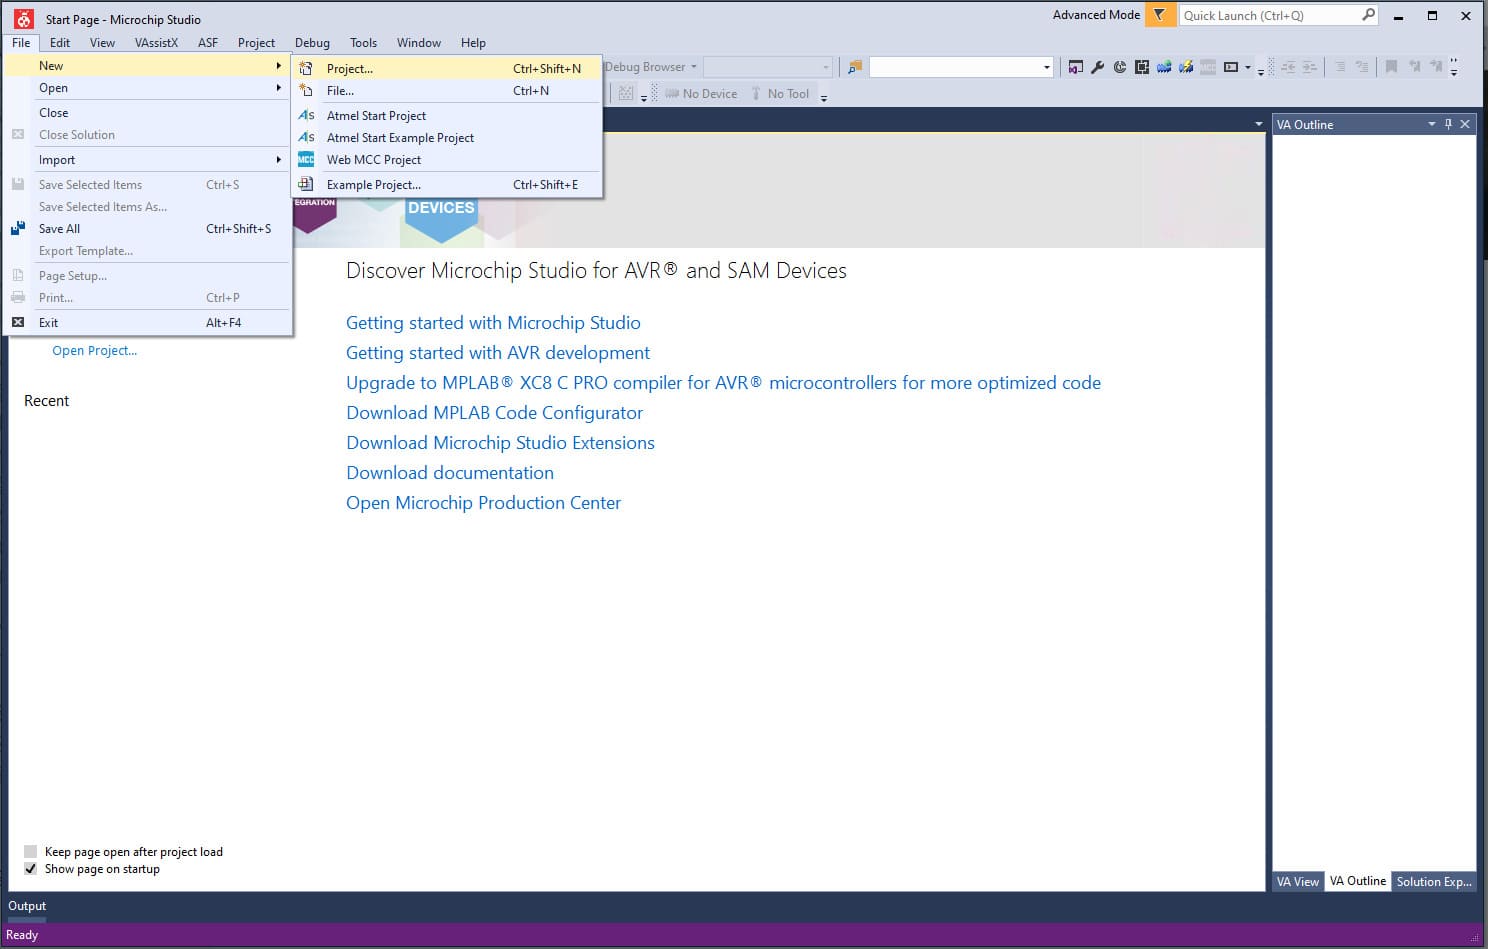Image resolution: width=1488 pixels, height=949 pixels.
Task: Click the Microchip Studio logo in the title bar
Action: (x=24, y=18)
